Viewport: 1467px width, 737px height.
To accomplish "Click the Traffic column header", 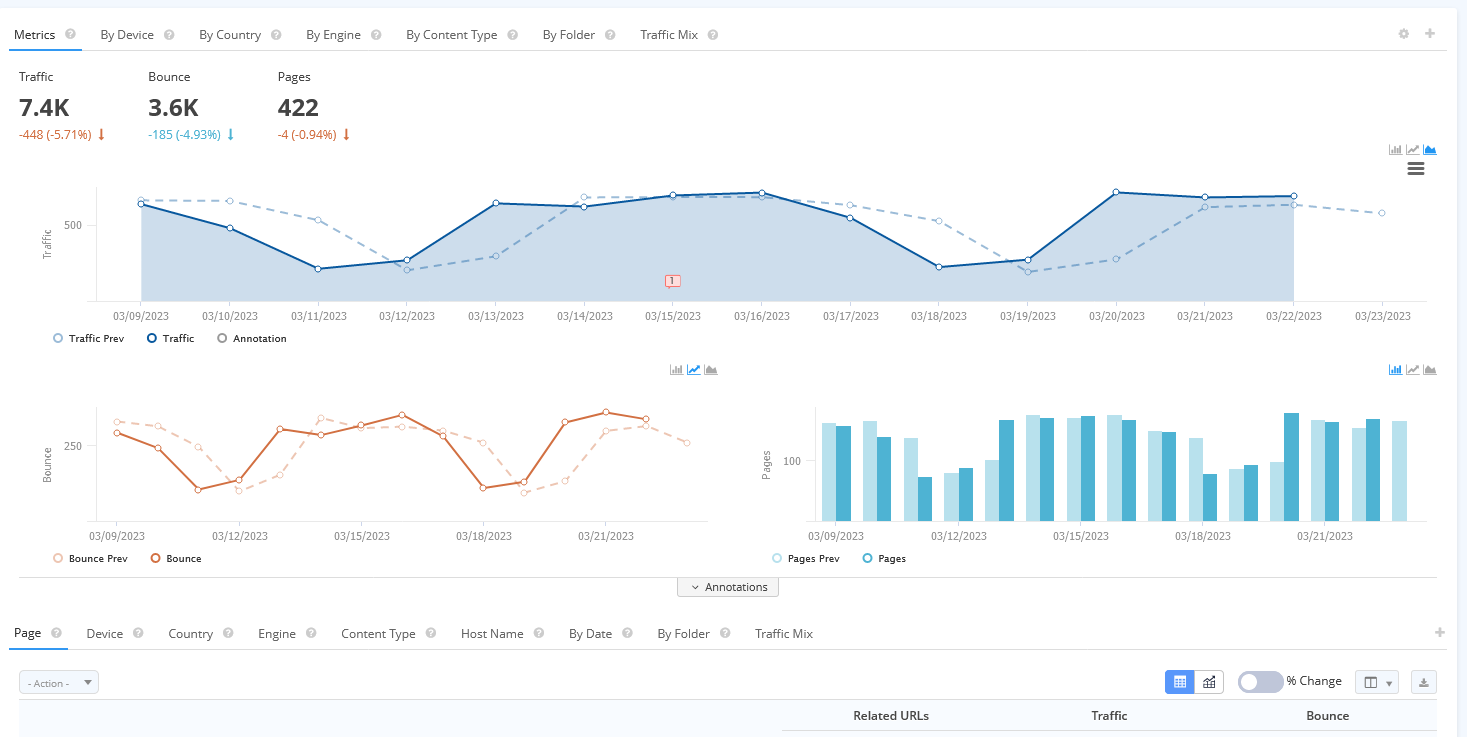I will pyautogui.click(x=1109, y=716).
